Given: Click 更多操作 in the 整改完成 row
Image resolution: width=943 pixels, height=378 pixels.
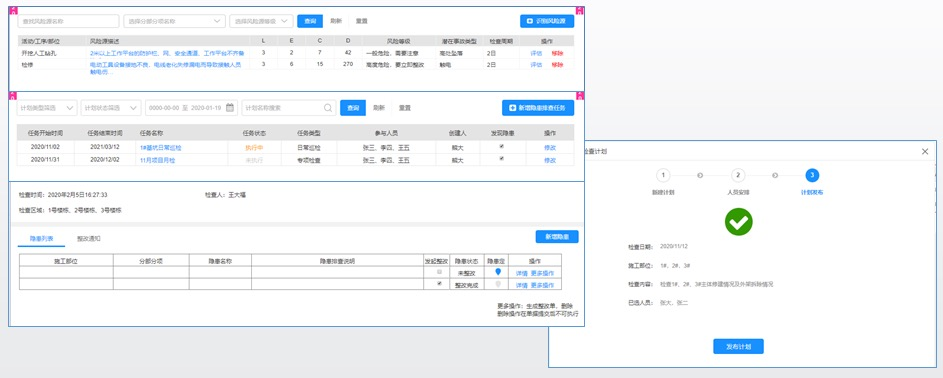Looking at the screenshot, I should 542,285.
